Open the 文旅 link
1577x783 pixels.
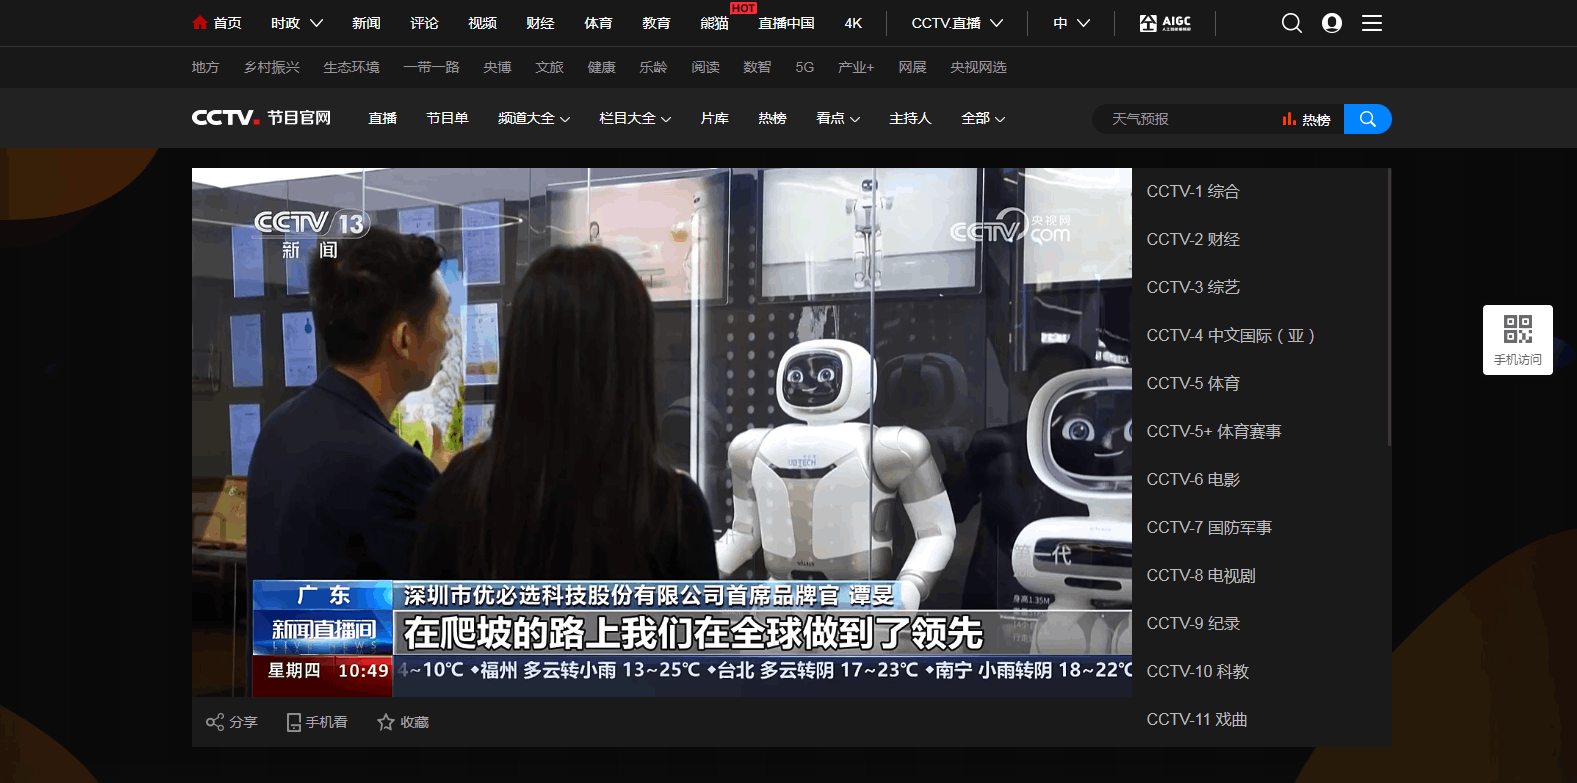pos(549,67)
